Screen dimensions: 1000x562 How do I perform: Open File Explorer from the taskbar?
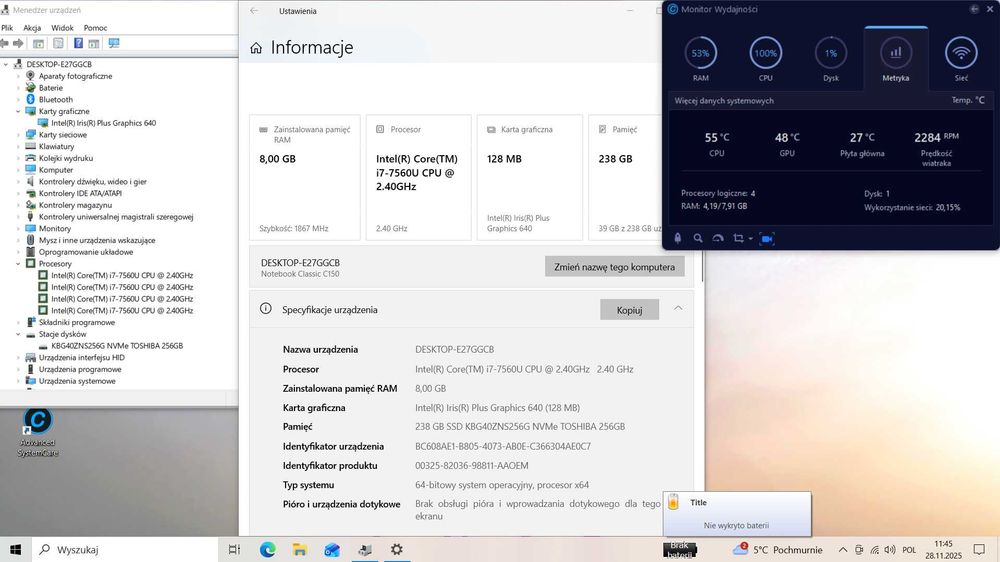299,549
